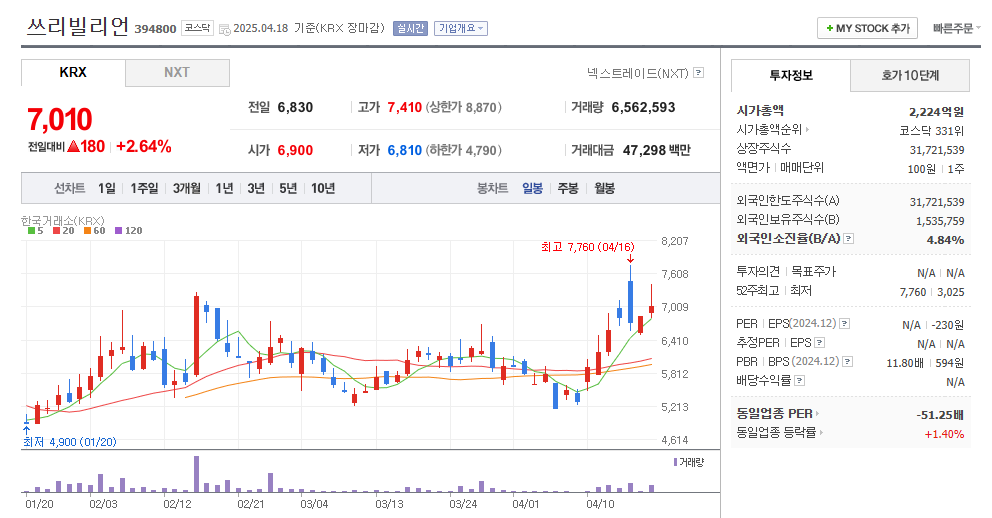
Task: Click the help icon next to 넥스트레이드(NXT)
Action: tap(698, 73)
